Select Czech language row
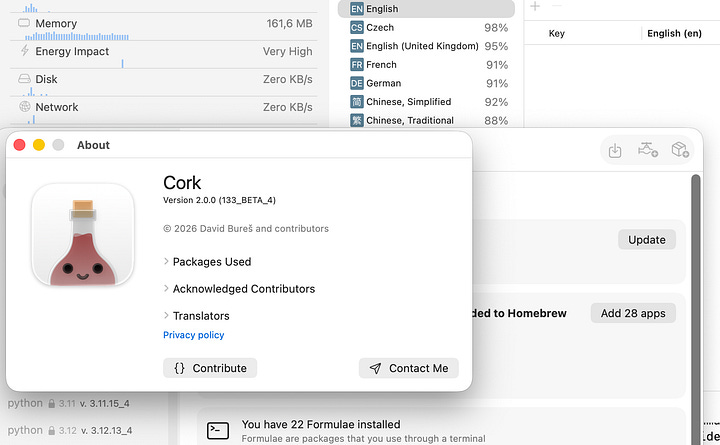The image size is (720, 445). tap(426, 28)
